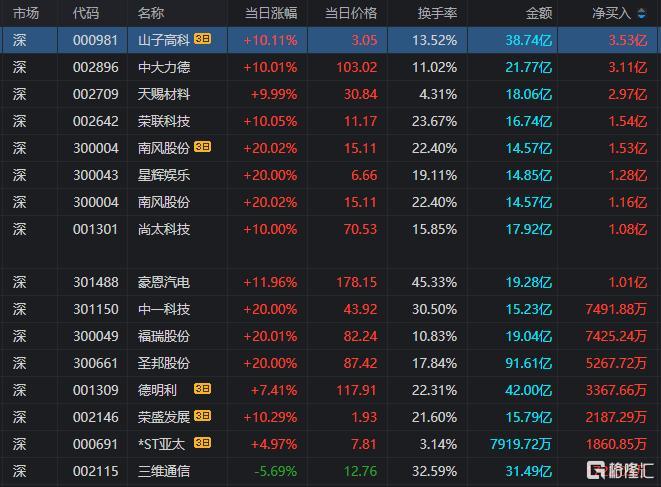Sort by the 当日涨幅 column header
The height and width of the screenshot is (487, 661).
[x=271, y=13]
